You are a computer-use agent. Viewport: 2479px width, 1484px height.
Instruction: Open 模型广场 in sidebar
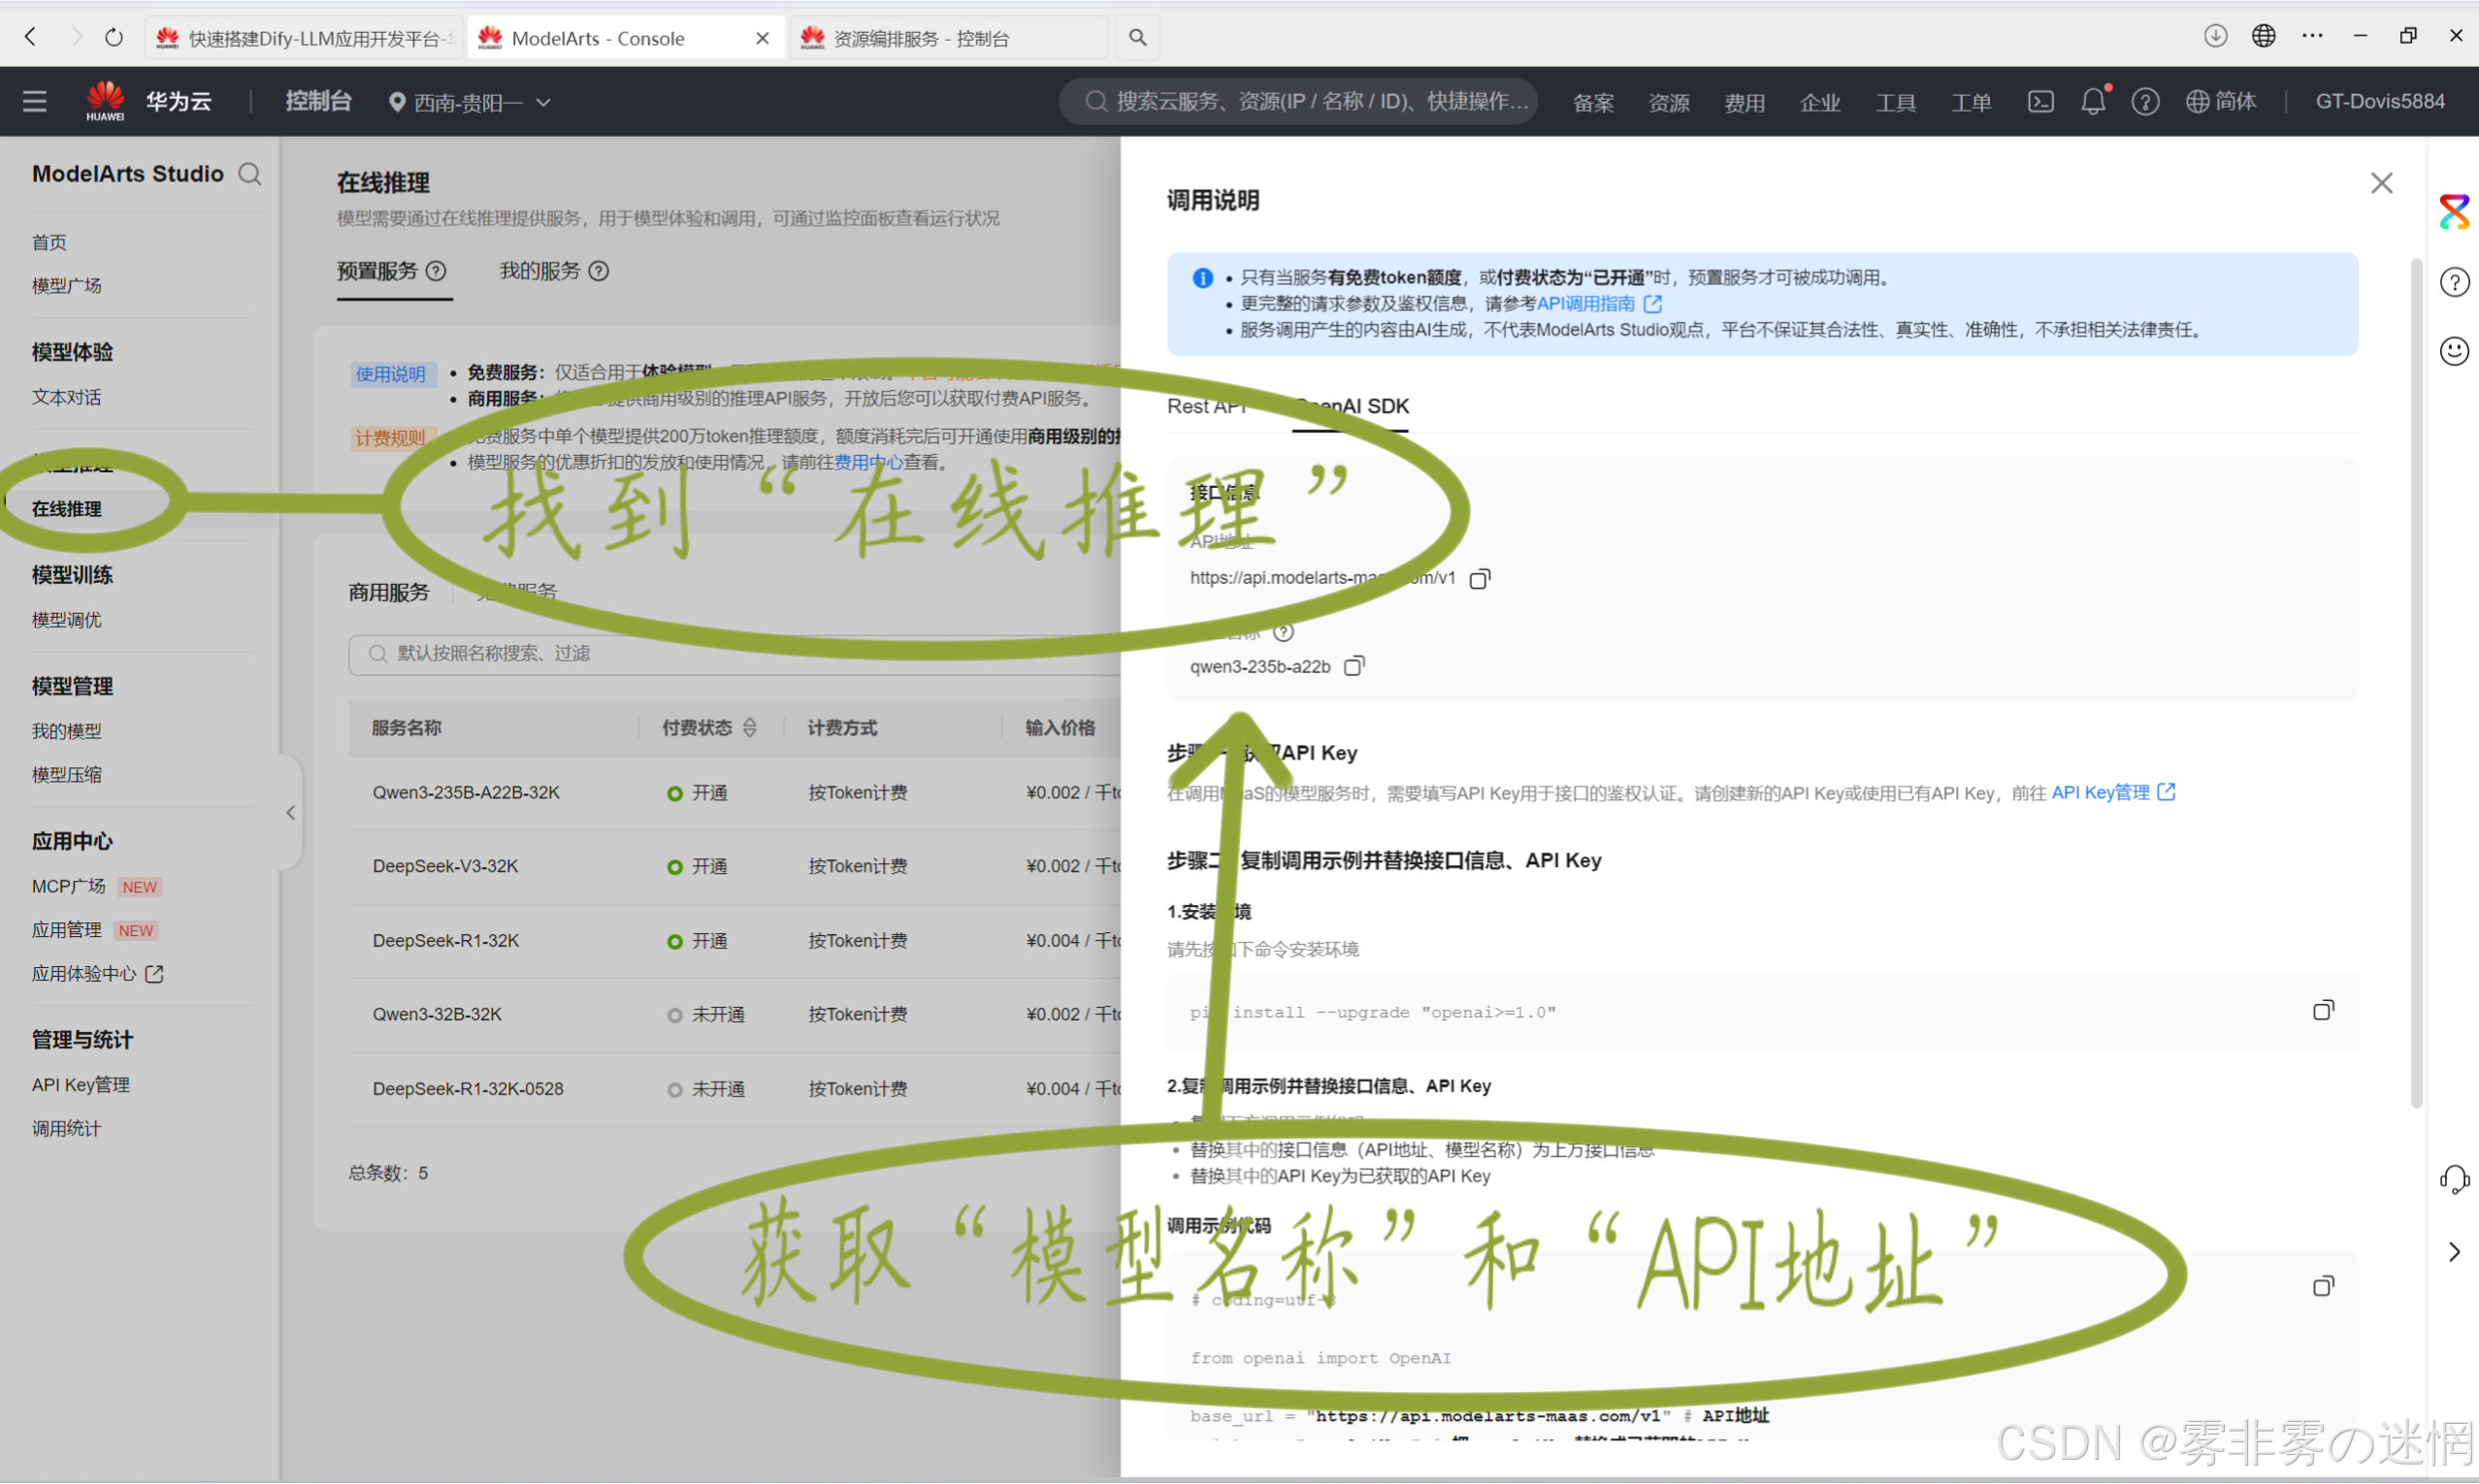tap(67, 286)
